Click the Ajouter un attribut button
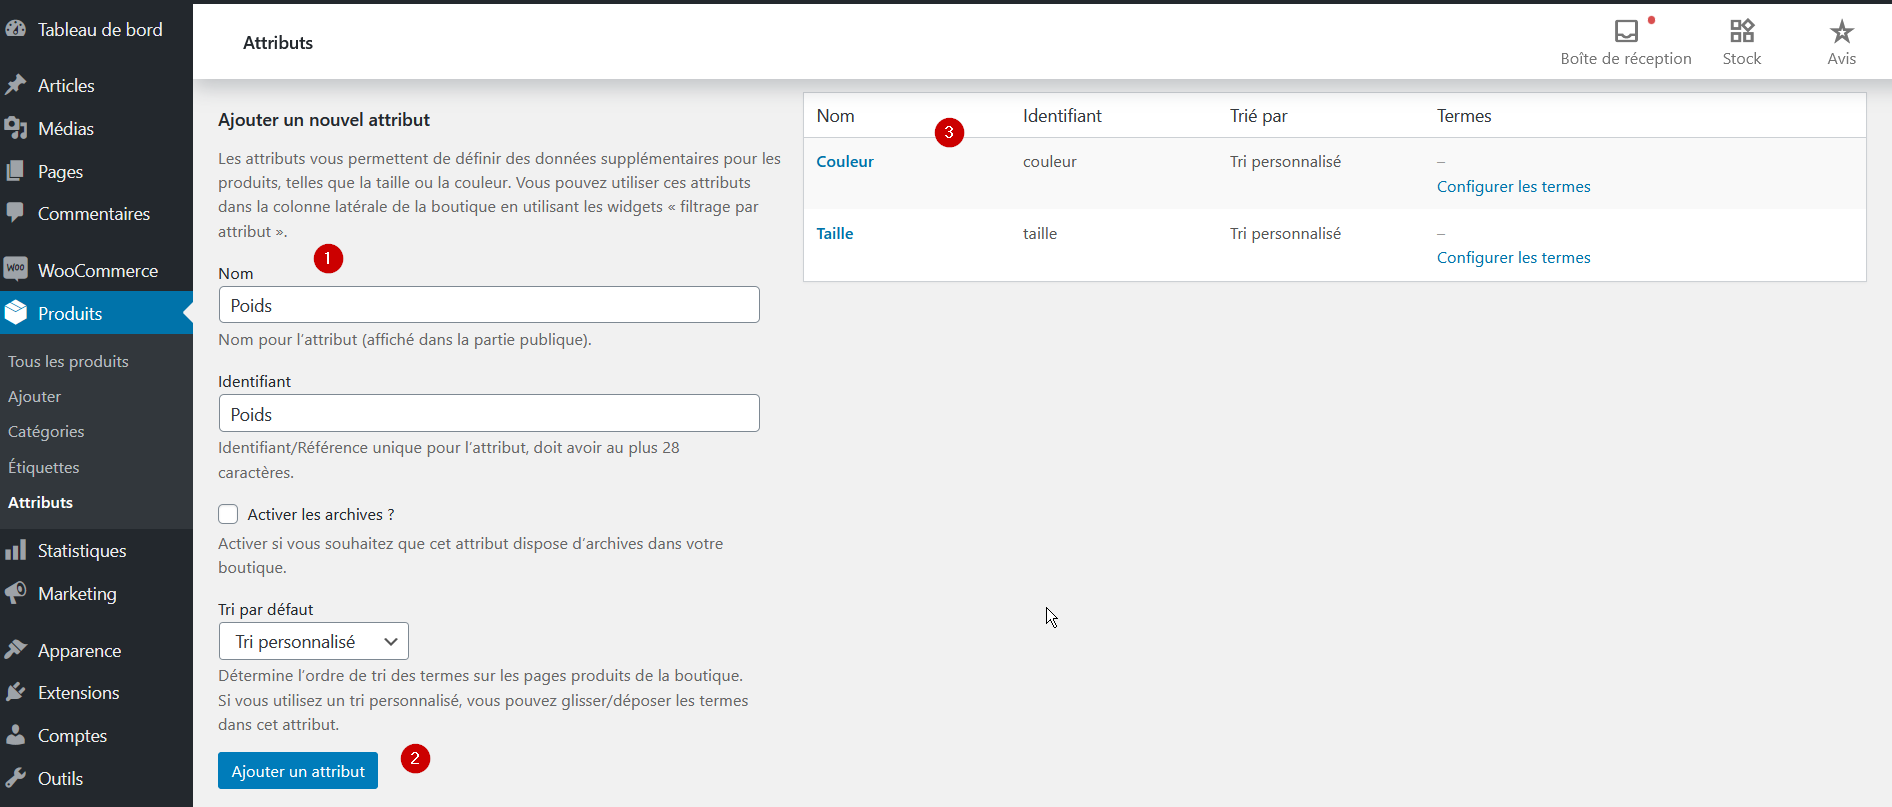This screenshot has width=1892, height=807. [x=298, y=771]
